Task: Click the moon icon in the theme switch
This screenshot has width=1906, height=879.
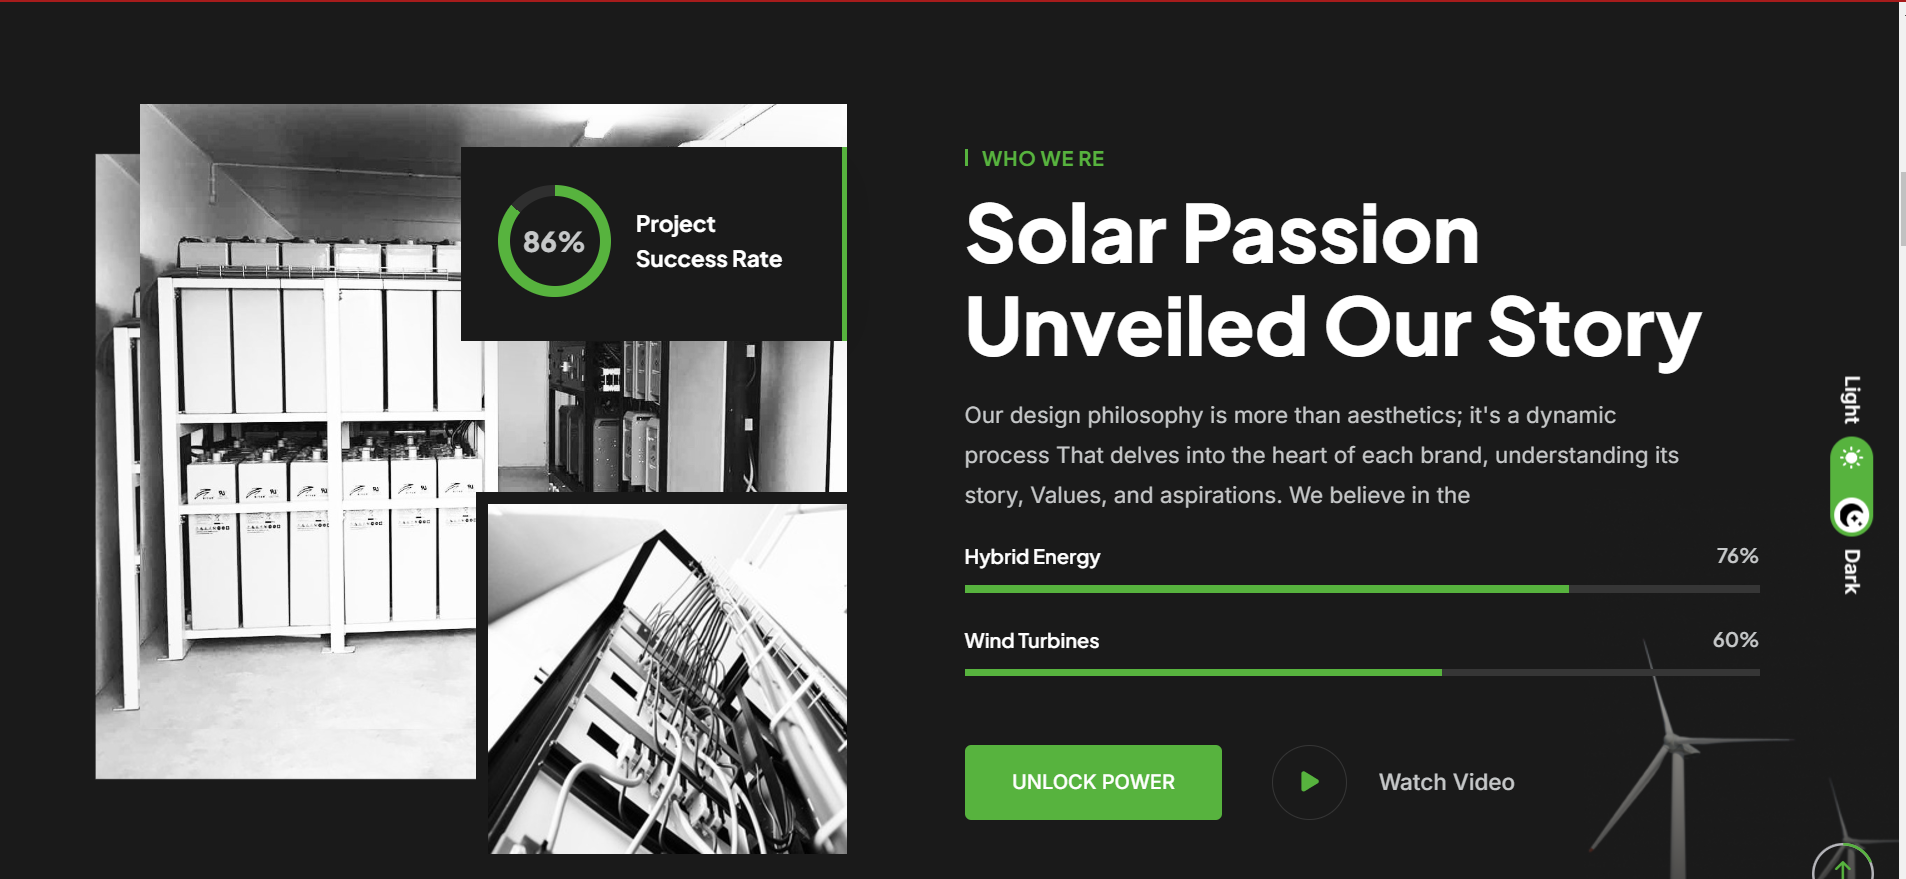Action: click(1851, 516)
